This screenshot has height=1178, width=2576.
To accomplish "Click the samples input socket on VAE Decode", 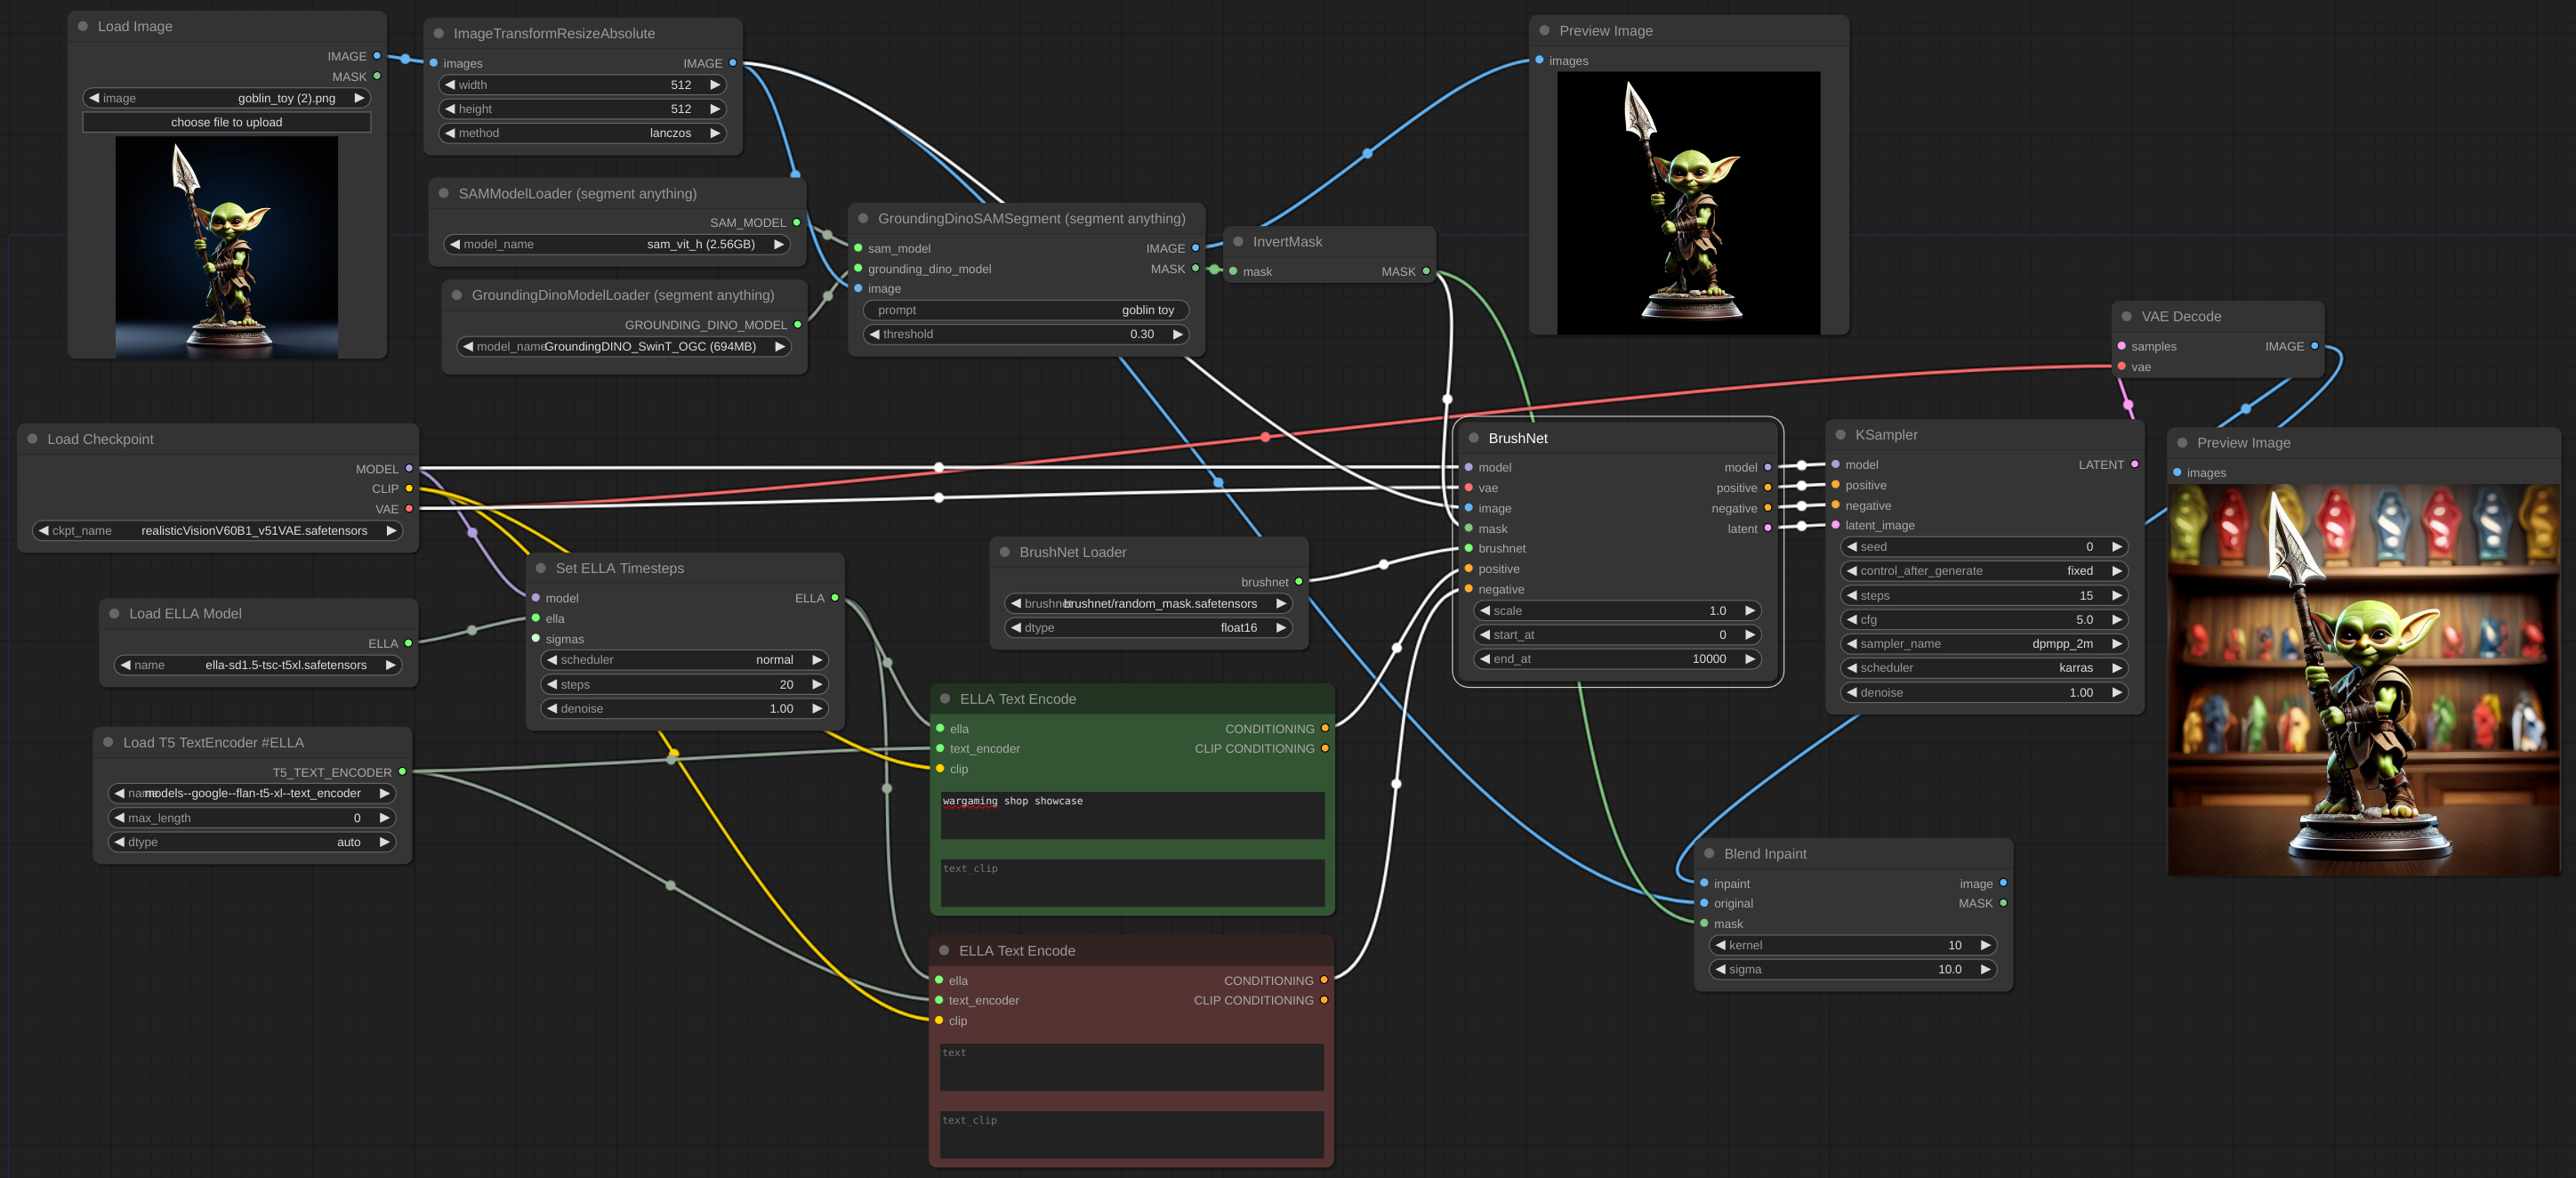I will click(2121, 346).
